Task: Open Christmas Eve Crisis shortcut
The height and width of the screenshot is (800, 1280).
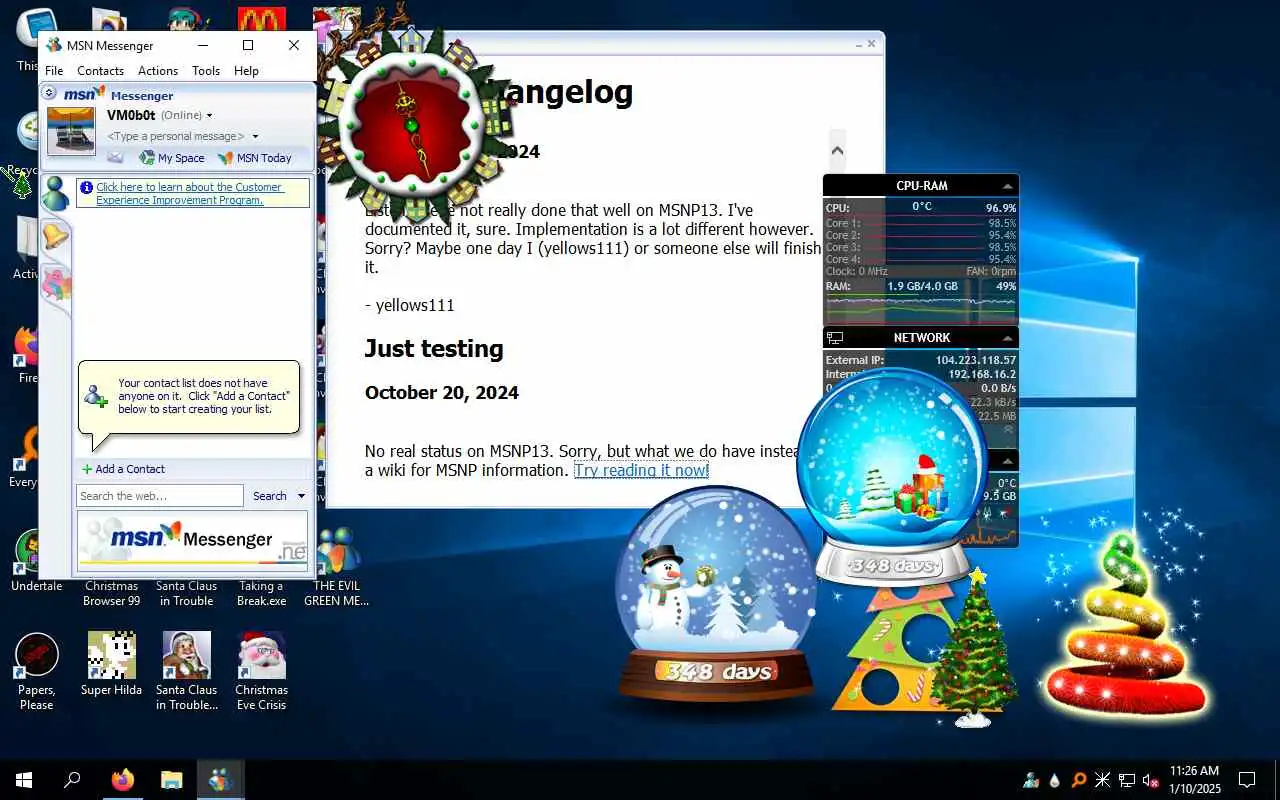Action: (261, 671)
